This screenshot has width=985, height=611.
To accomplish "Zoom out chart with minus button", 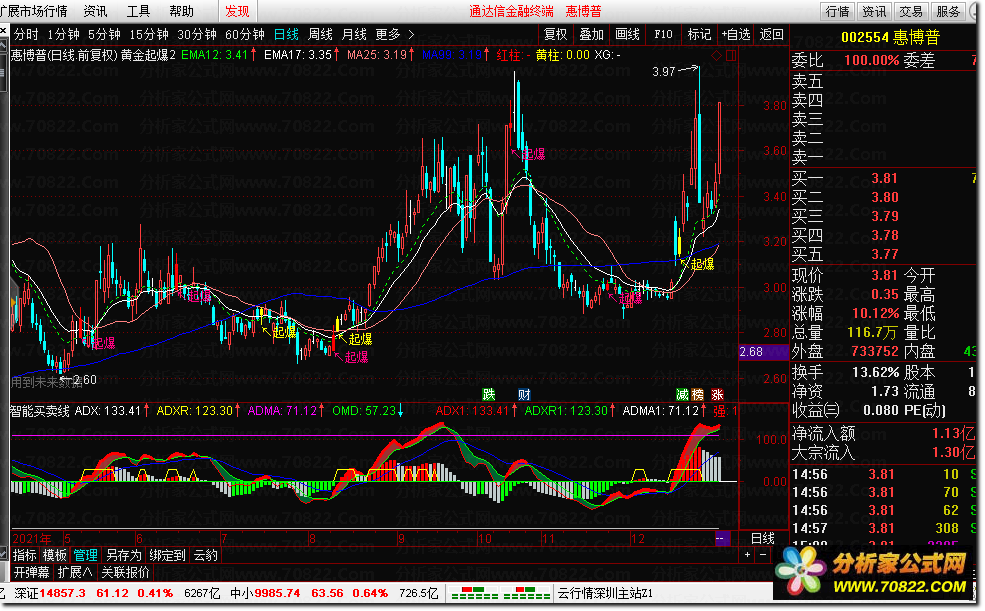I will [763, 554].
